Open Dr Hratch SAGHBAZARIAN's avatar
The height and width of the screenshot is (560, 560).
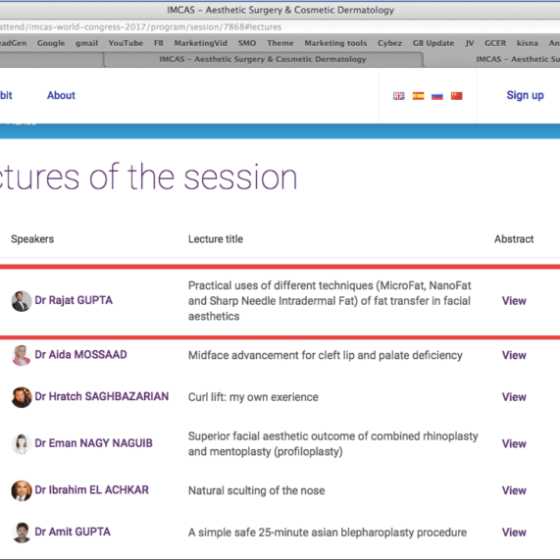coord(21,397)
